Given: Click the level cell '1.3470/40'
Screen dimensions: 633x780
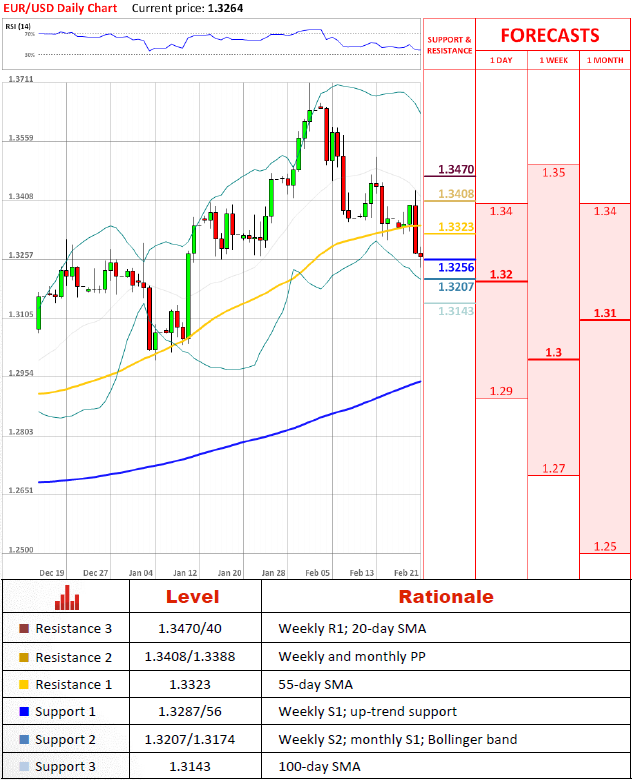Looking at the screenshot, I should [x=190, y=629].
